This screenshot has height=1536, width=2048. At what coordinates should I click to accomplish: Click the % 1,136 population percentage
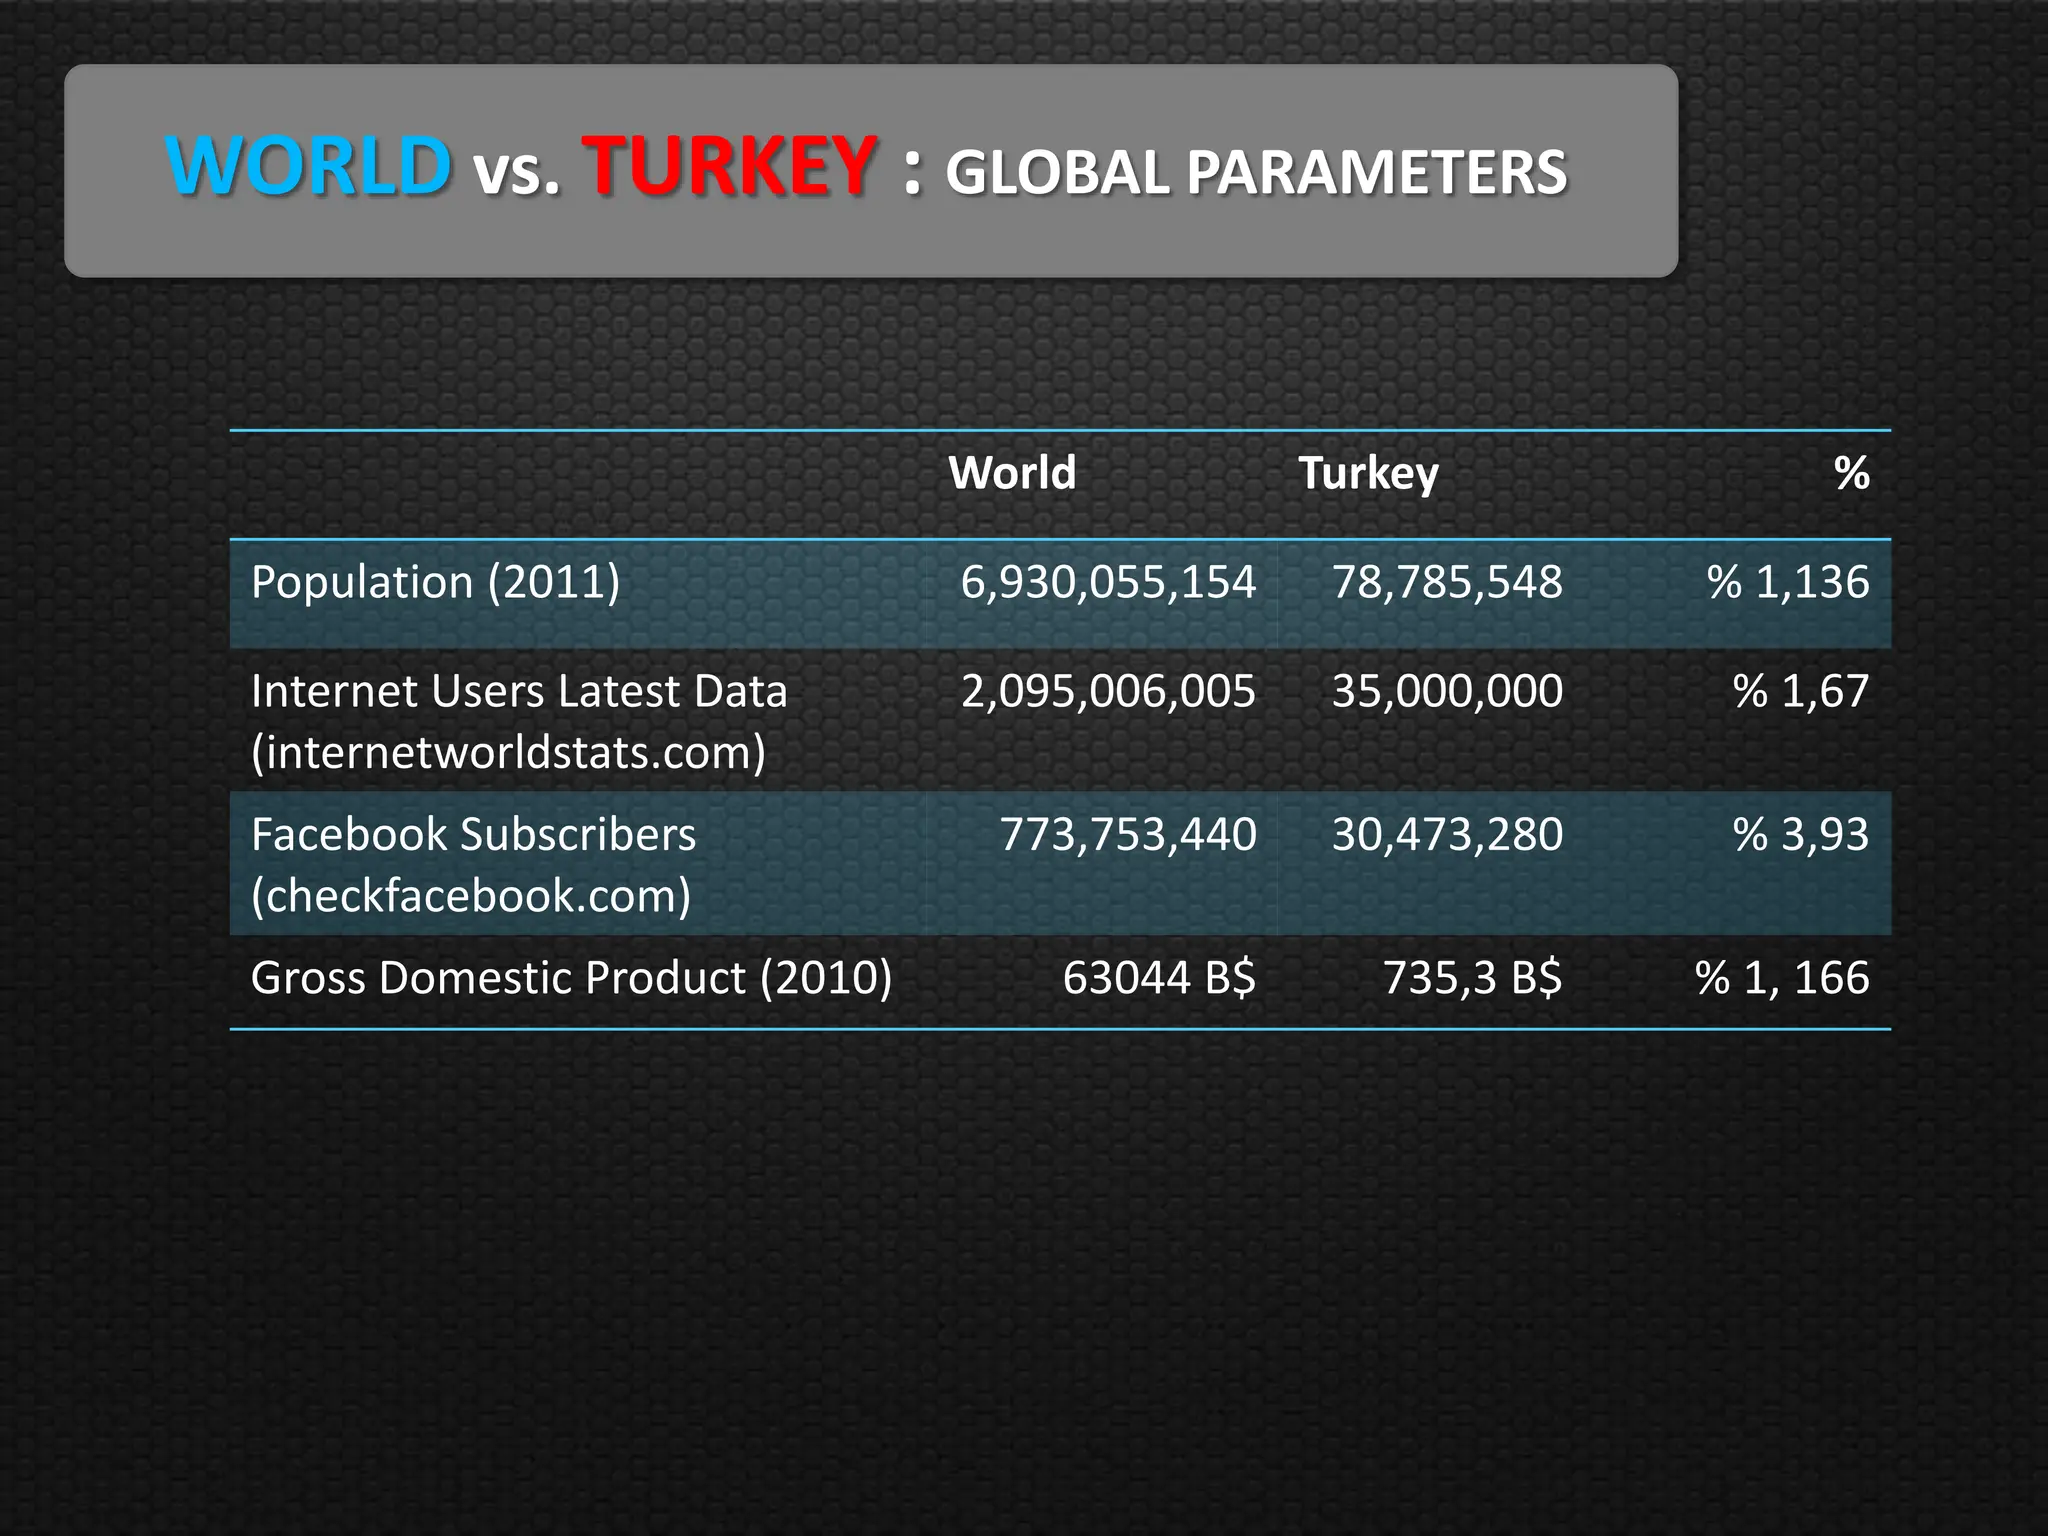[1788, 582]
